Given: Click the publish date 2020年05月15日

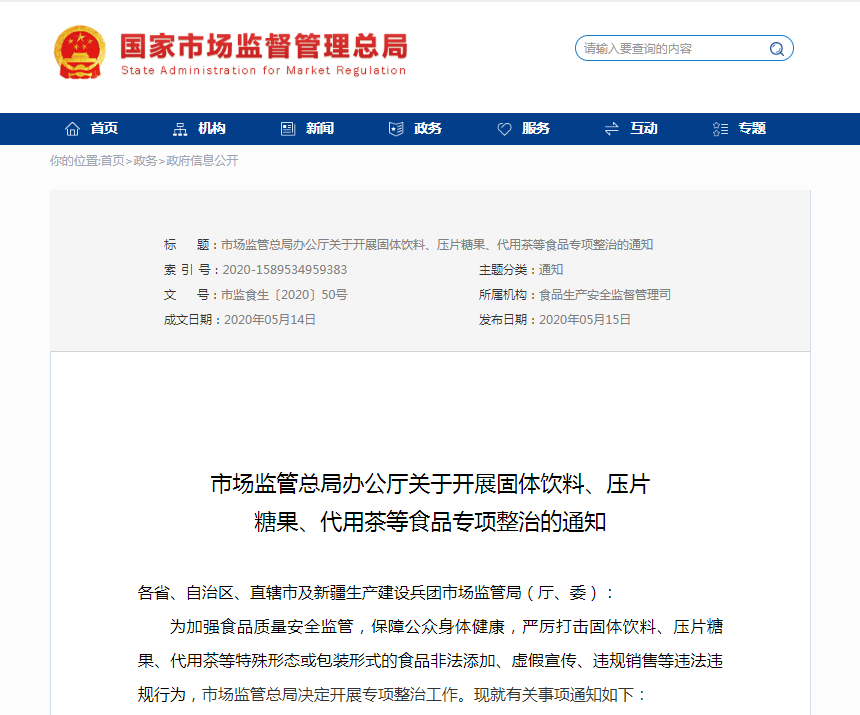Looking at the screenshot, I should [x=585, y=320].
